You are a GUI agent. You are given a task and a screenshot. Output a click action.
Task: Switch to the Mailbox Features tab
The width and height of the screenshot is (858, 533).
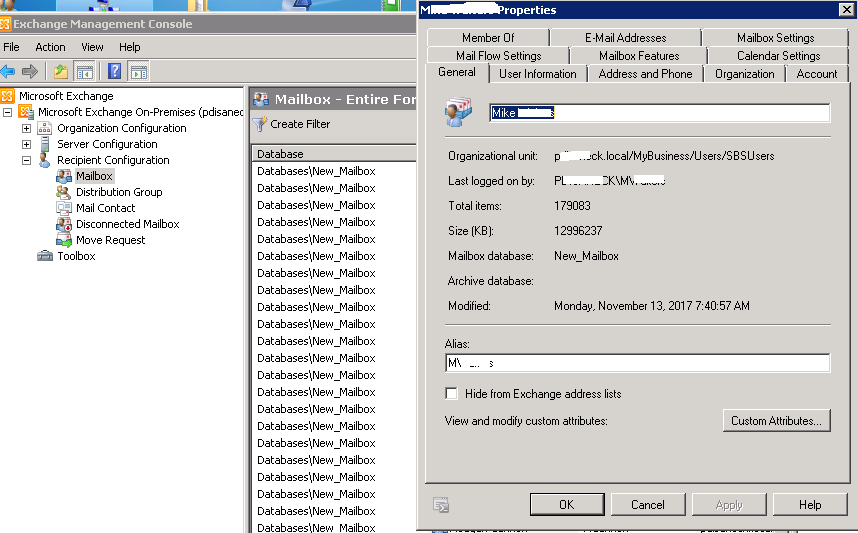click(x=639, y=56)
